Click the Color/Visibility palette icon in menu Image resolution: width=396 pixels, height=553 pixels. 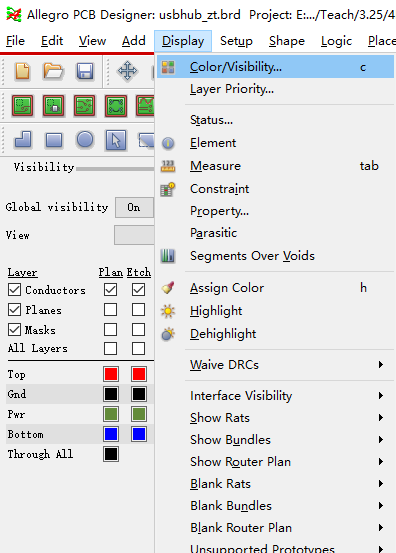[168, 67]
